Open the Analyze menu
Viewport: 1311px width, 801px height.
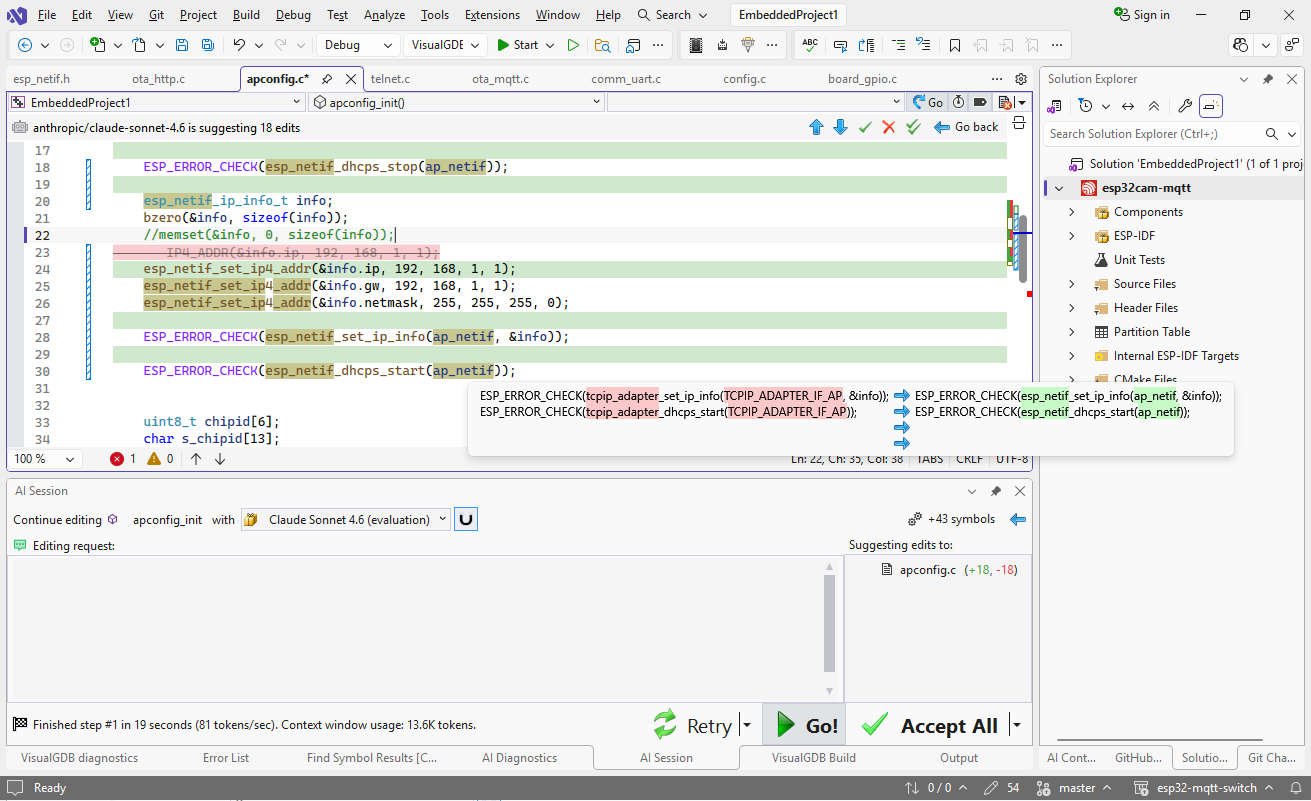pos(384,15)
